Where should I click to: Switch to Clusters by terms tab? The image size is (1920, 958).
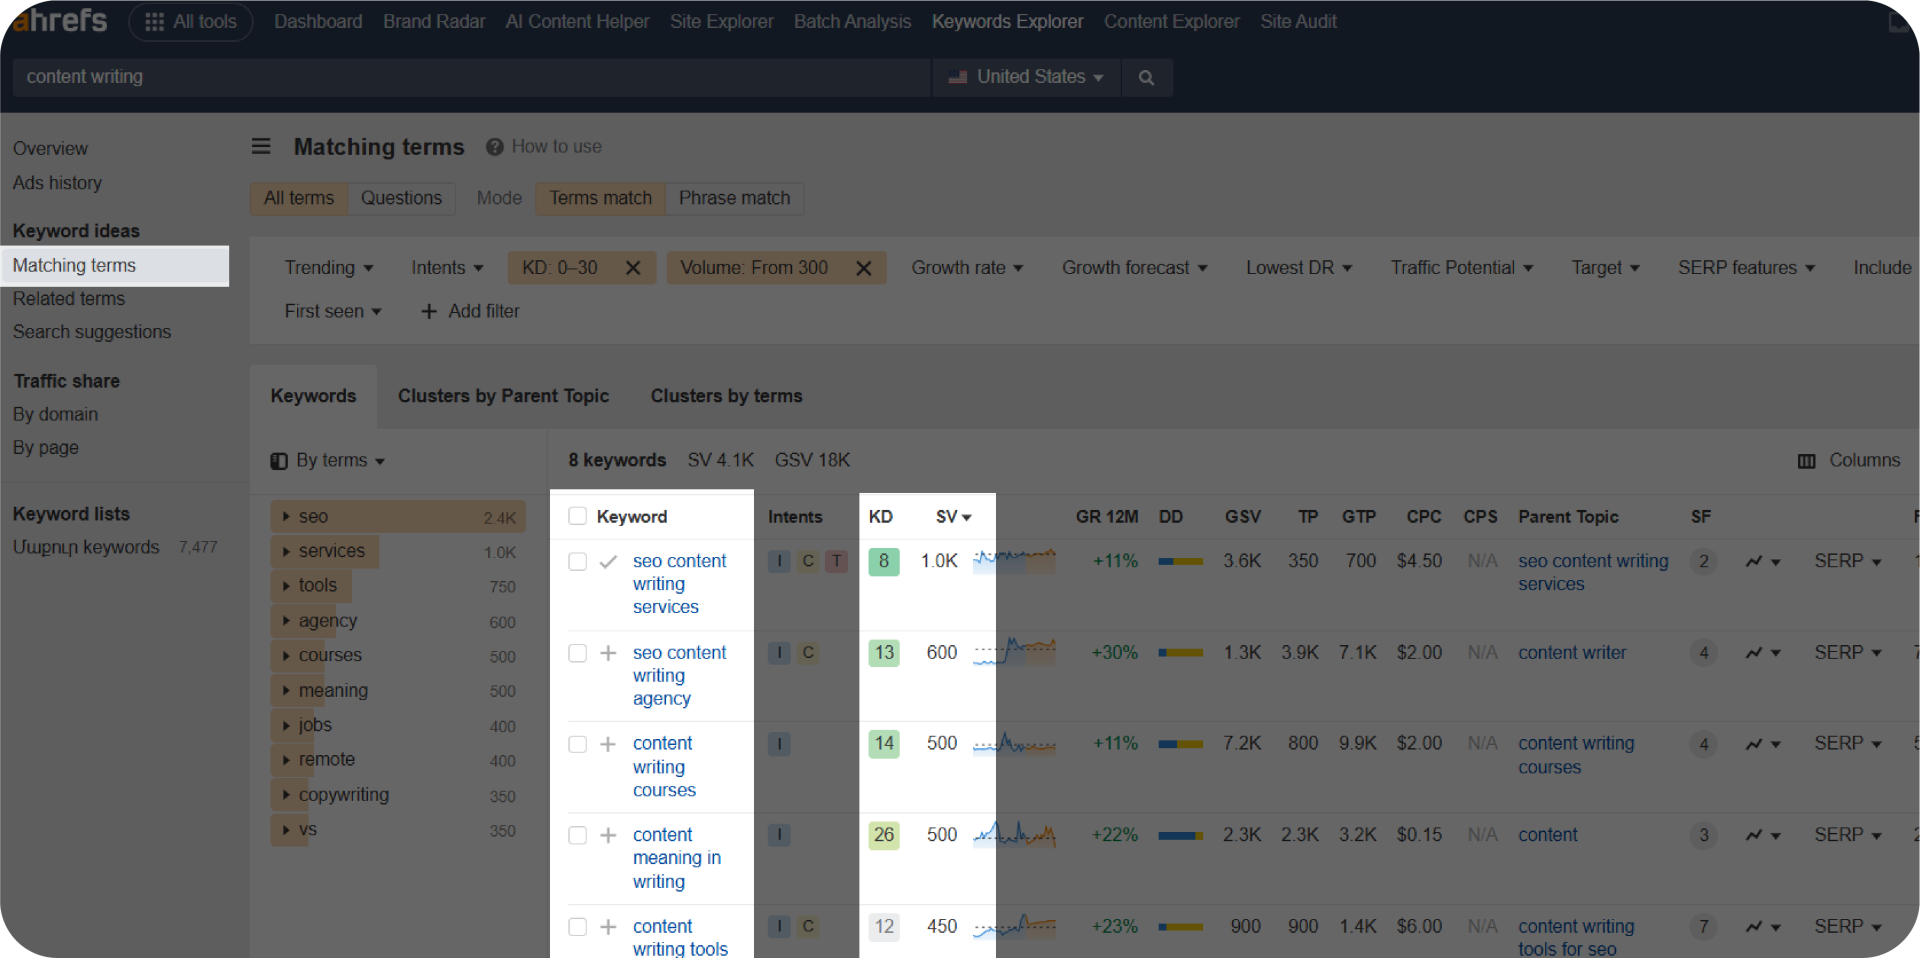[x=726, y=396]
